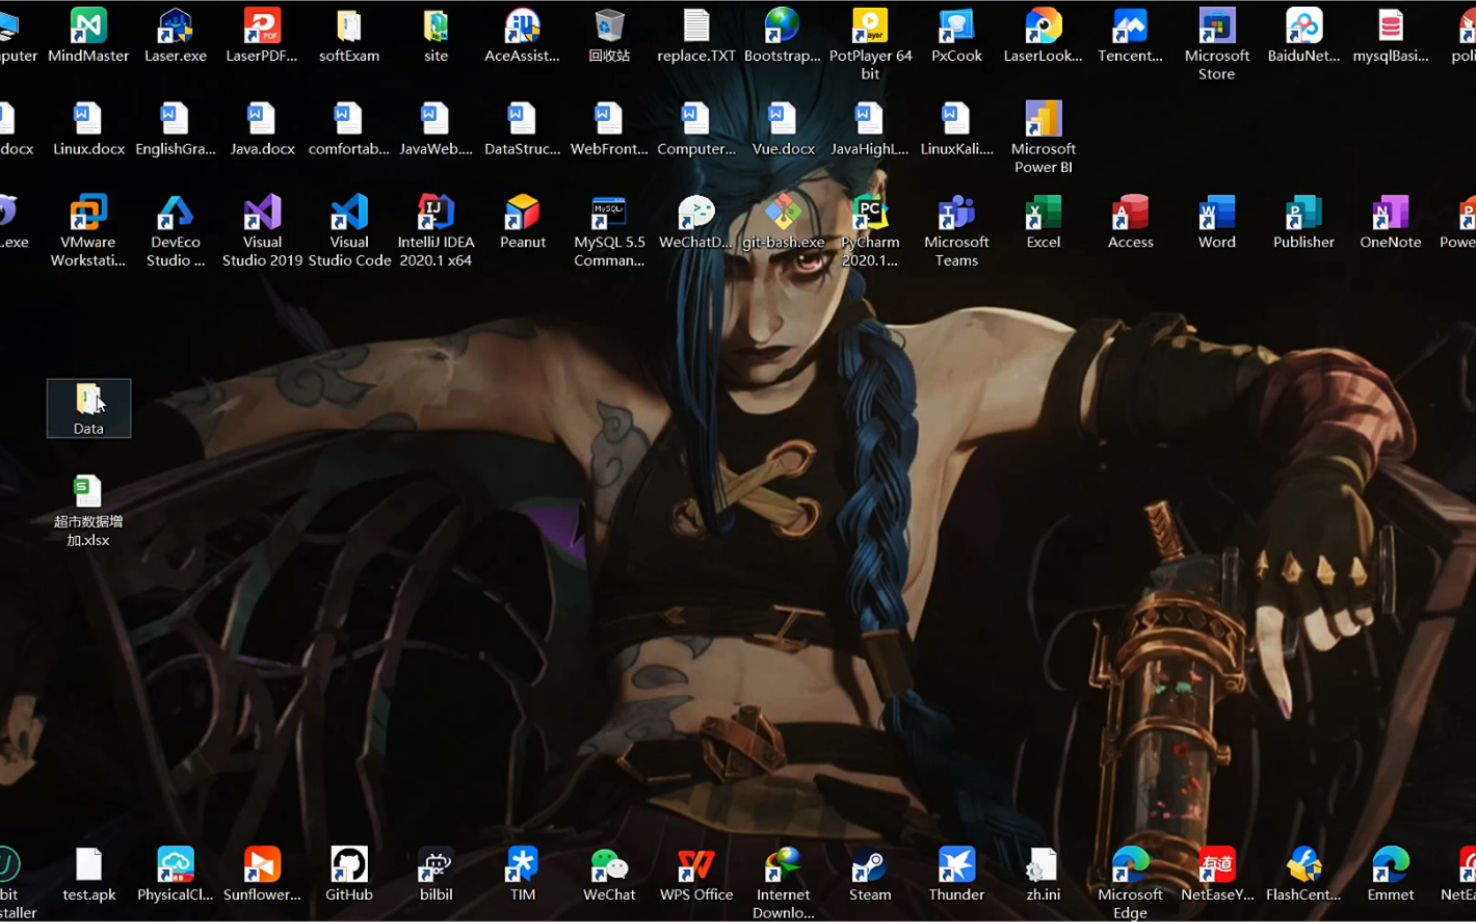Screen dimensions: 1476x922
Task: Open the MySQL 5.5 Command Line shortcut
Action: coord(609,230)
